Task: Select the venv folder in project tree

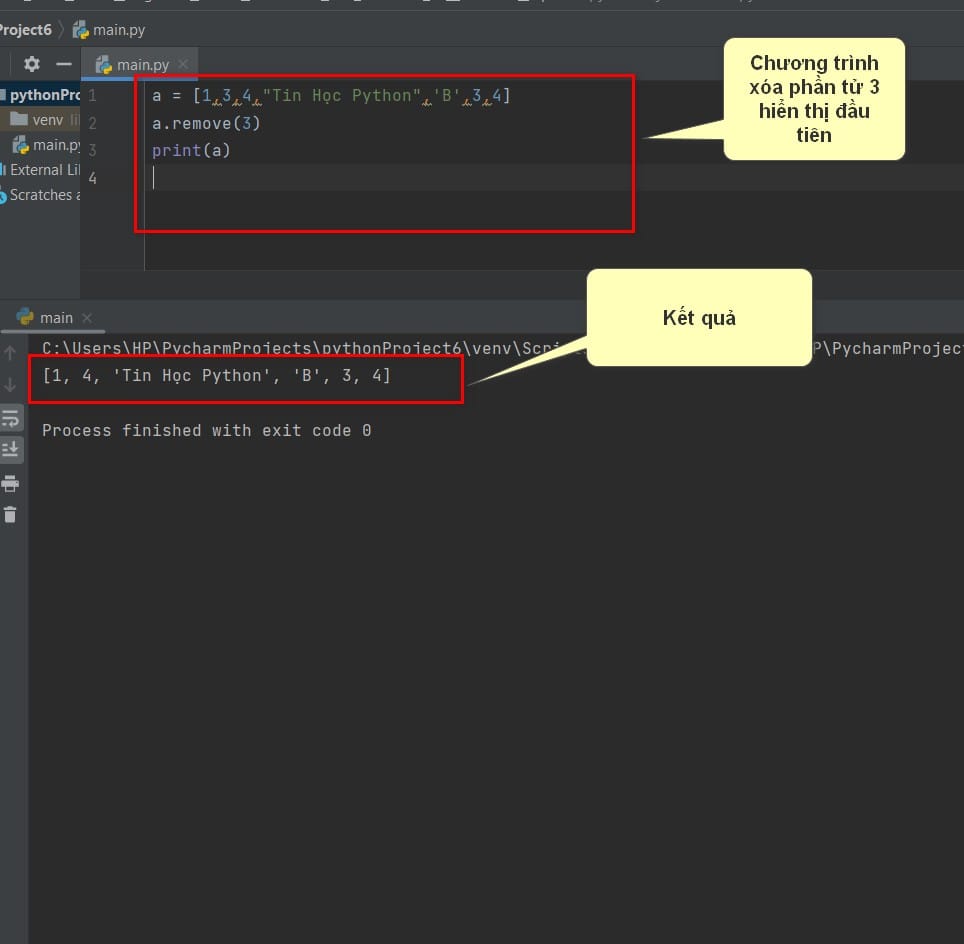Action: click(40, 120)
